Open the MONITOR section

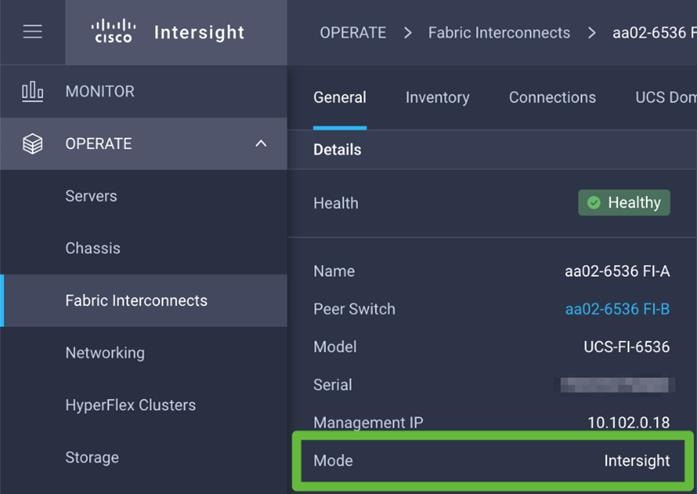144,92
